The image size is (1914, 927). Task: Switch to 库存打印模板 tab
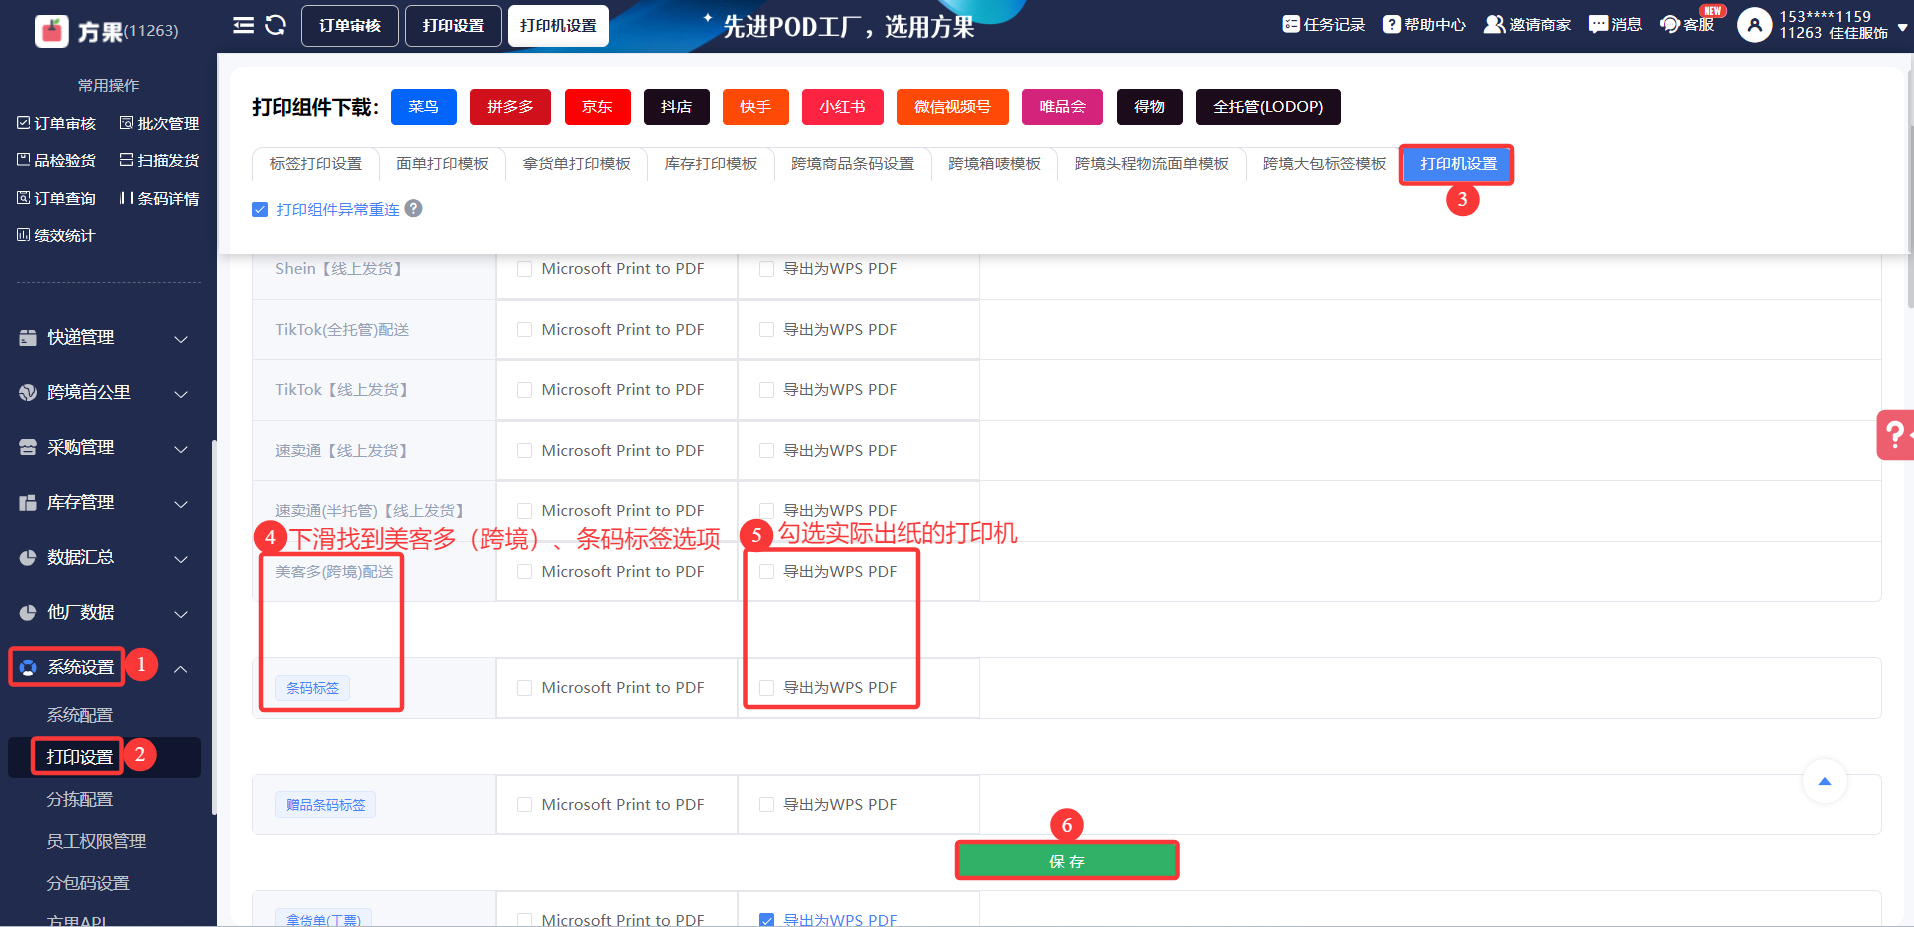pos(711,164)
